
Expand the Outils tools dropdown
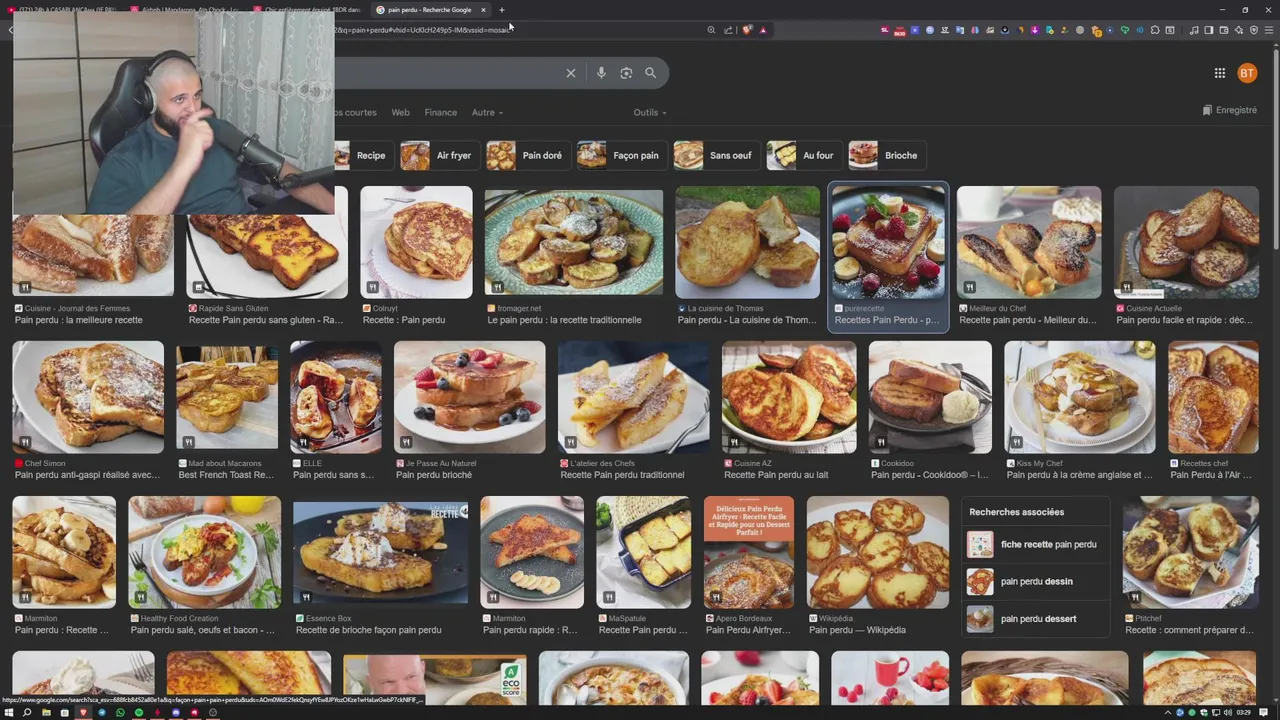pos(650,112)
